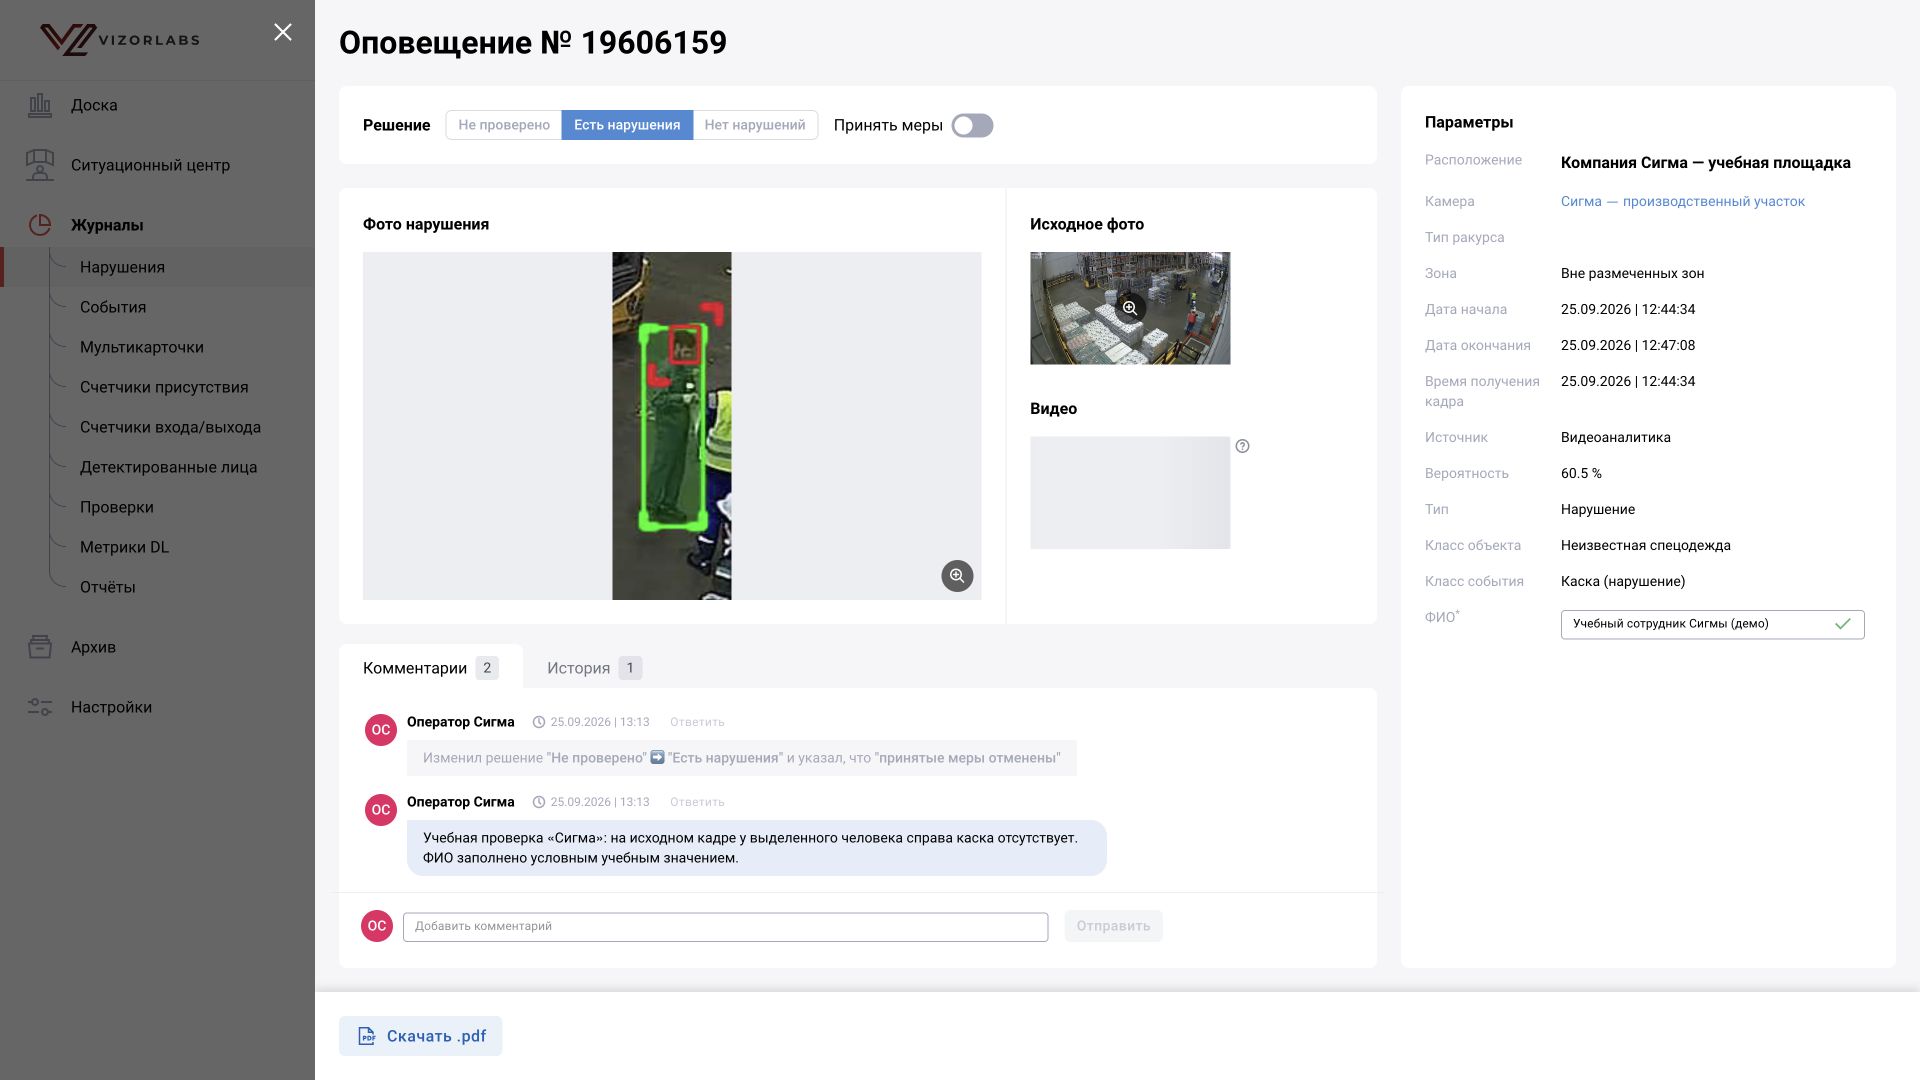Click the green check mark in the ФИО field
1920x1080 pixels.
coord(1843,624)
